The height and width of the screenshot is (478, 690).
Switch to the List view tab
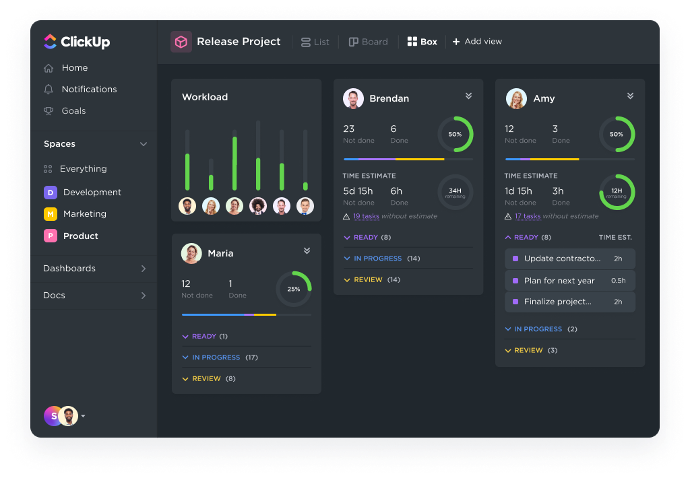click(315, 42)
